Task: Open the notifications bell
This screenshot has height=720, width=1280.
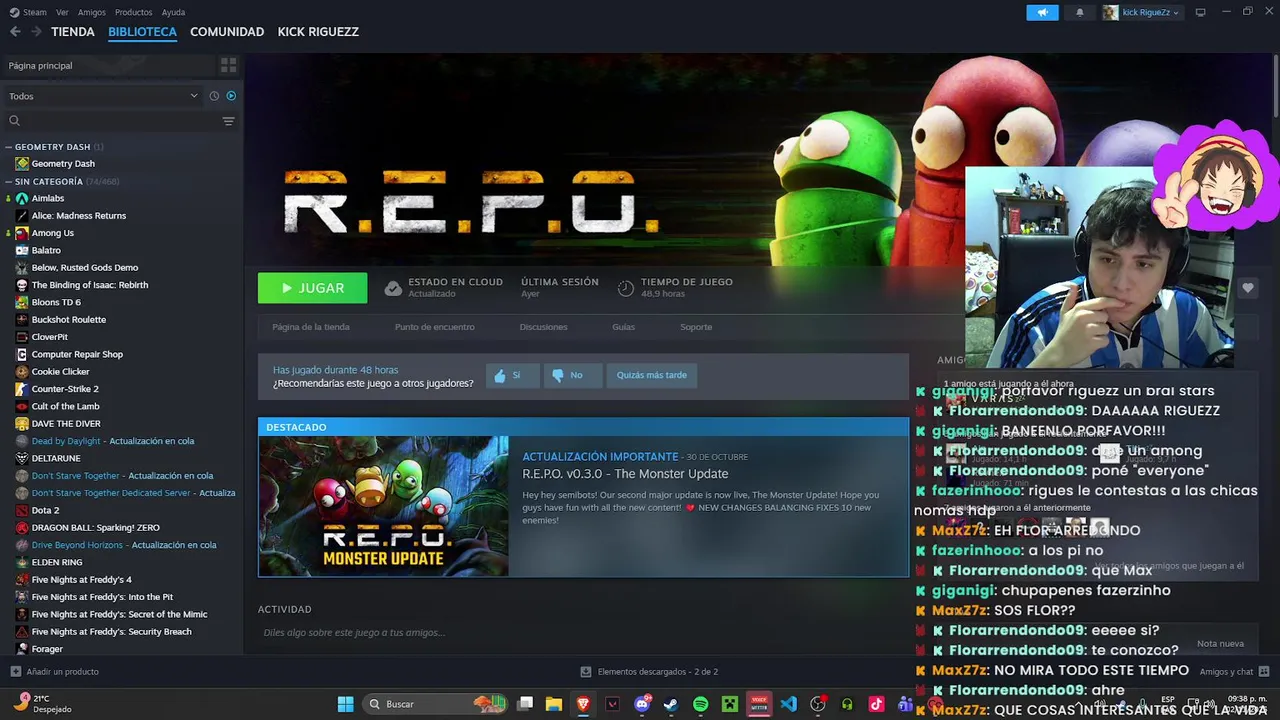Action: tap(1079, 13)
